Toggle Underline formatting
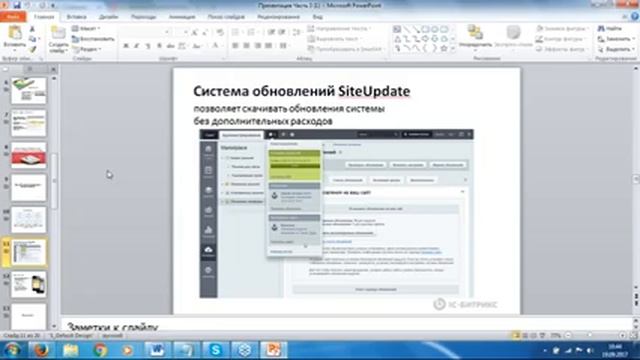This screenshot has width=640, height=360. tap(148, 46)
